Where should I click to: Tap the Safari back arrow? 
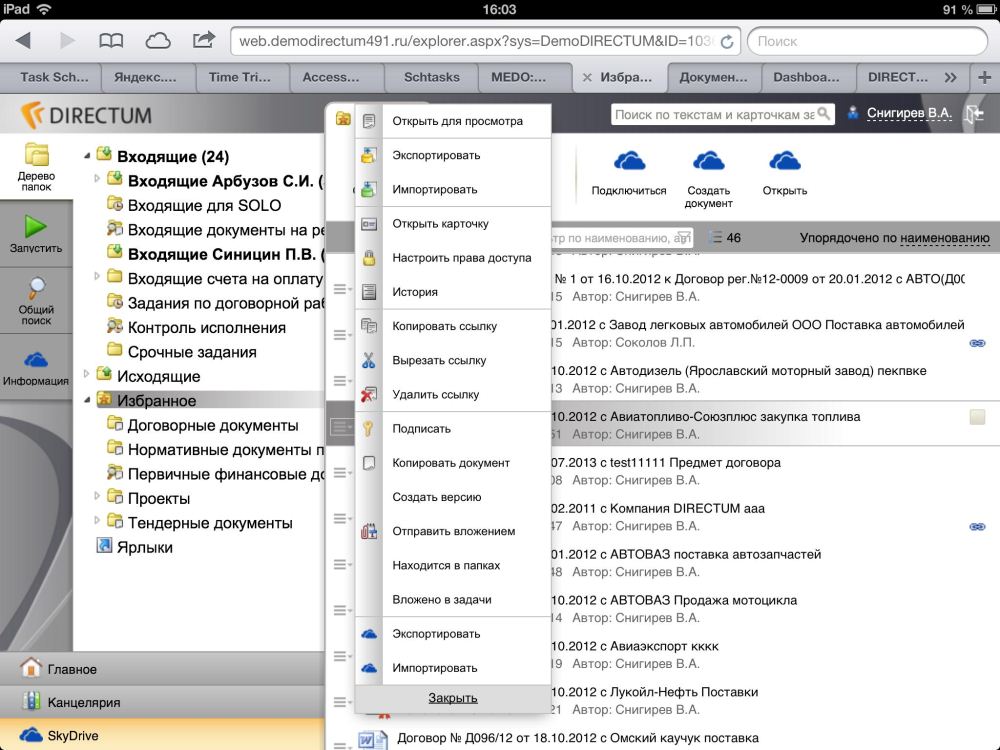[x=24, y=41]
